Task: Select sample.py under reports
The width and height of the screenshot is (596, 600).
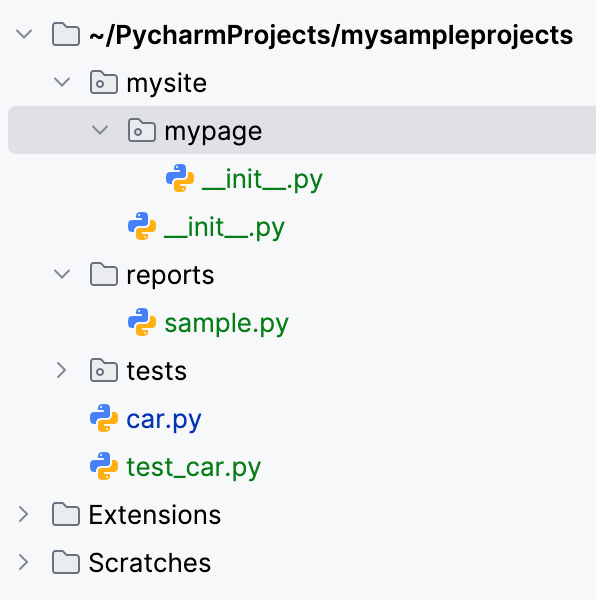Action: [x=226, y=323]
